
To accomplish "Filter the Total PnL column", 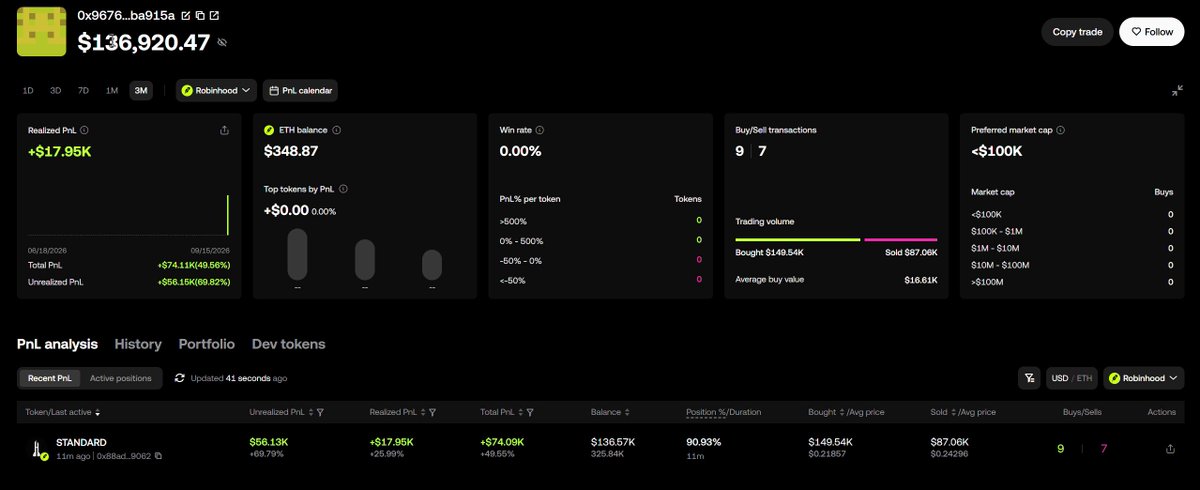I will point(529,412).
